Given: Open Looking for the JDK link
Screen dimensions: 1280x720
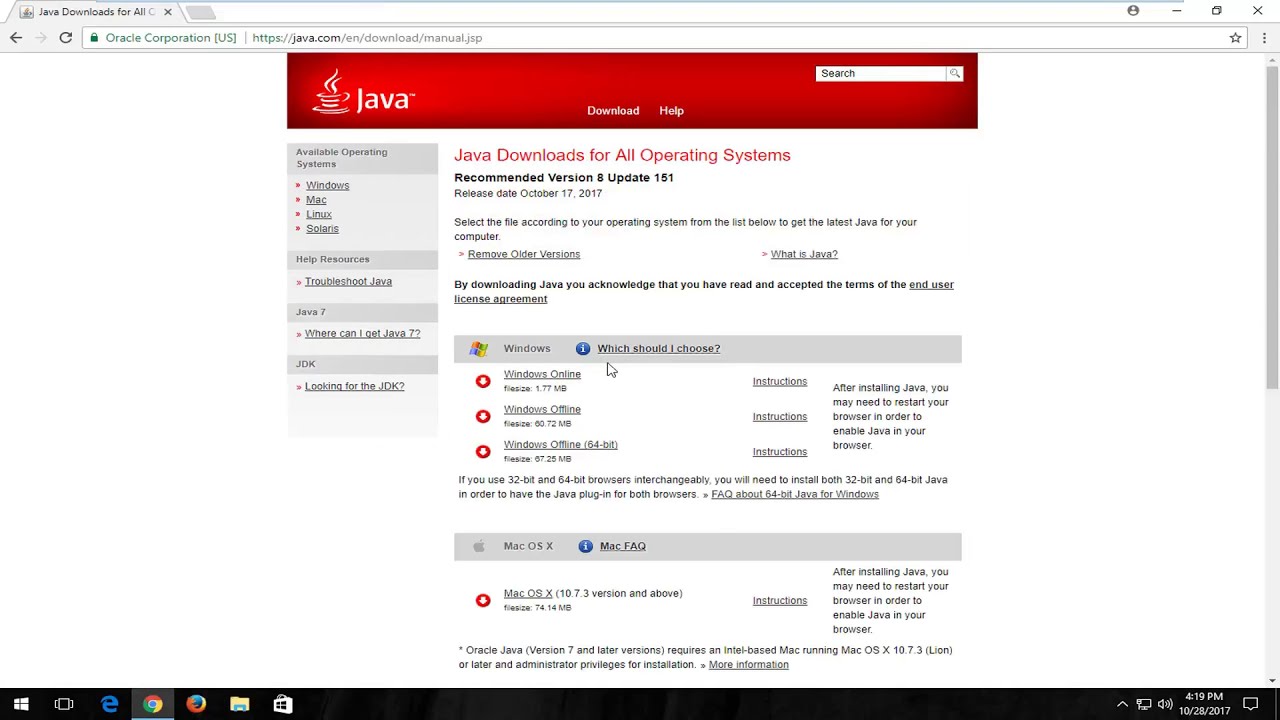Looking at the screenshot, I should point(354,386).
